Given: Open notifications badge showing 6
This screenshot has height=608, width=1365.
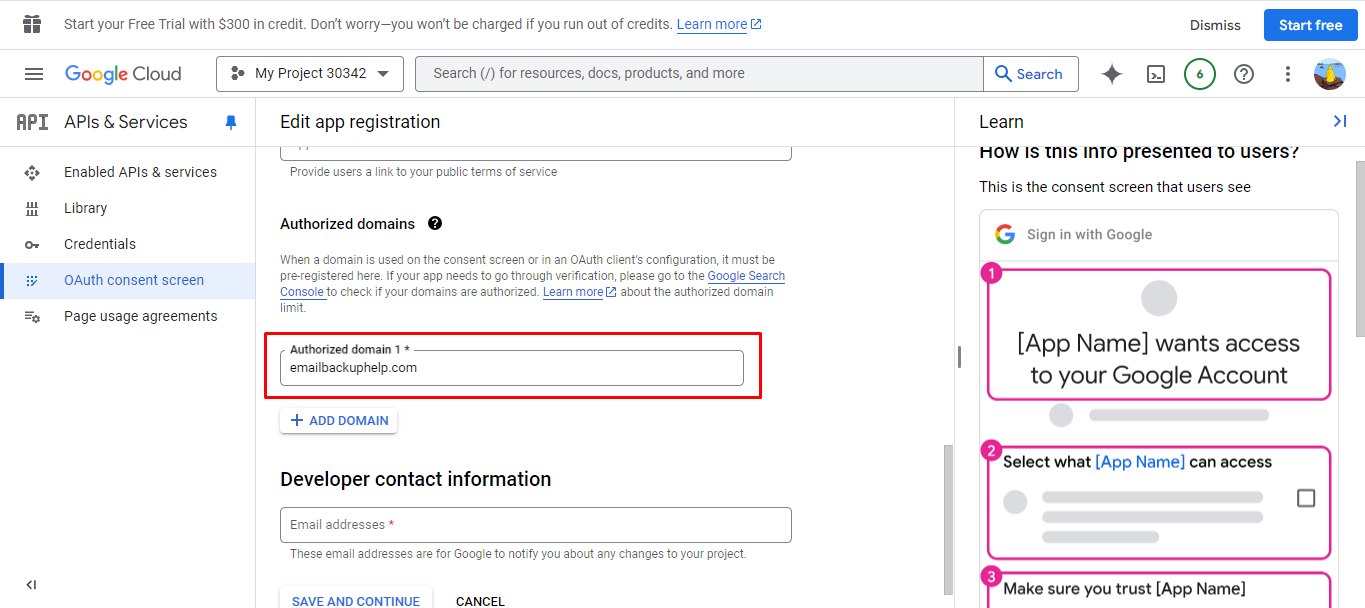Looking at the screenshot, I should click(x=1200, y=74).
